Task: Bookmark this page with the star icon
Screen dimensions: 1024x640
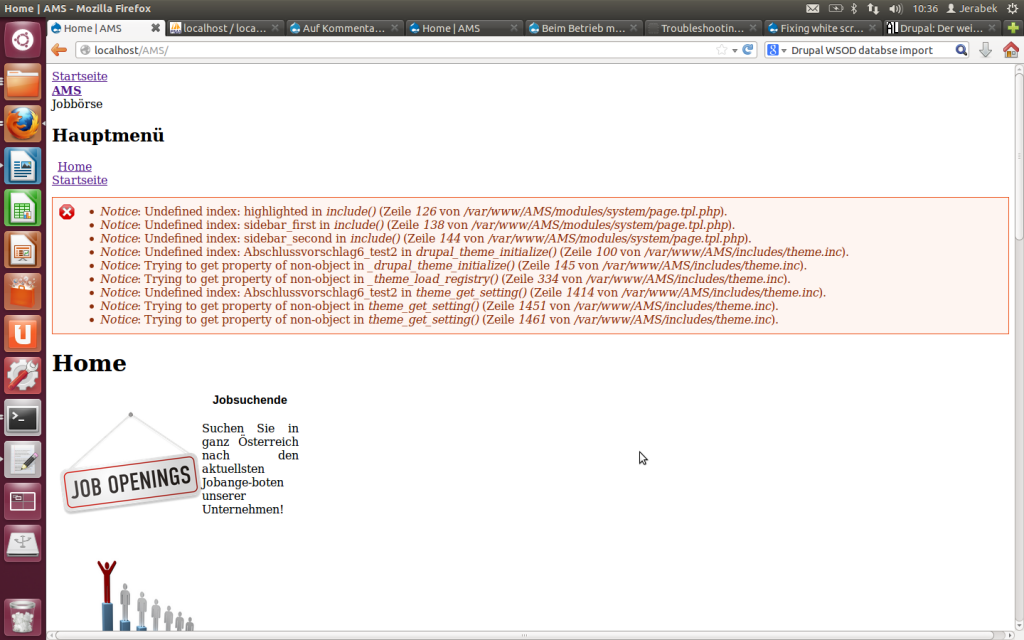Action: click(721, 50)
